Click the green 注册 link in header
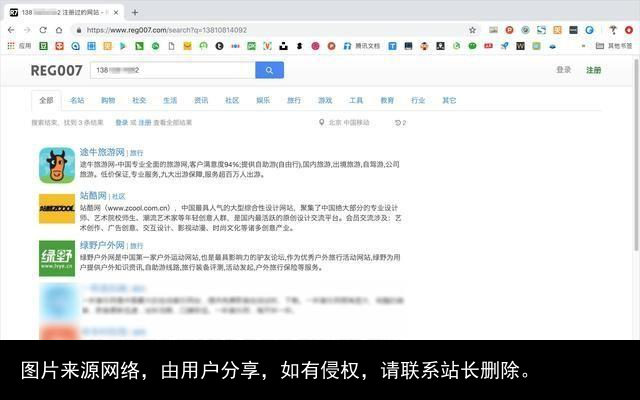The width and height of the screenshot is (640, 400). pyautogui.click(x=593, y=70)
